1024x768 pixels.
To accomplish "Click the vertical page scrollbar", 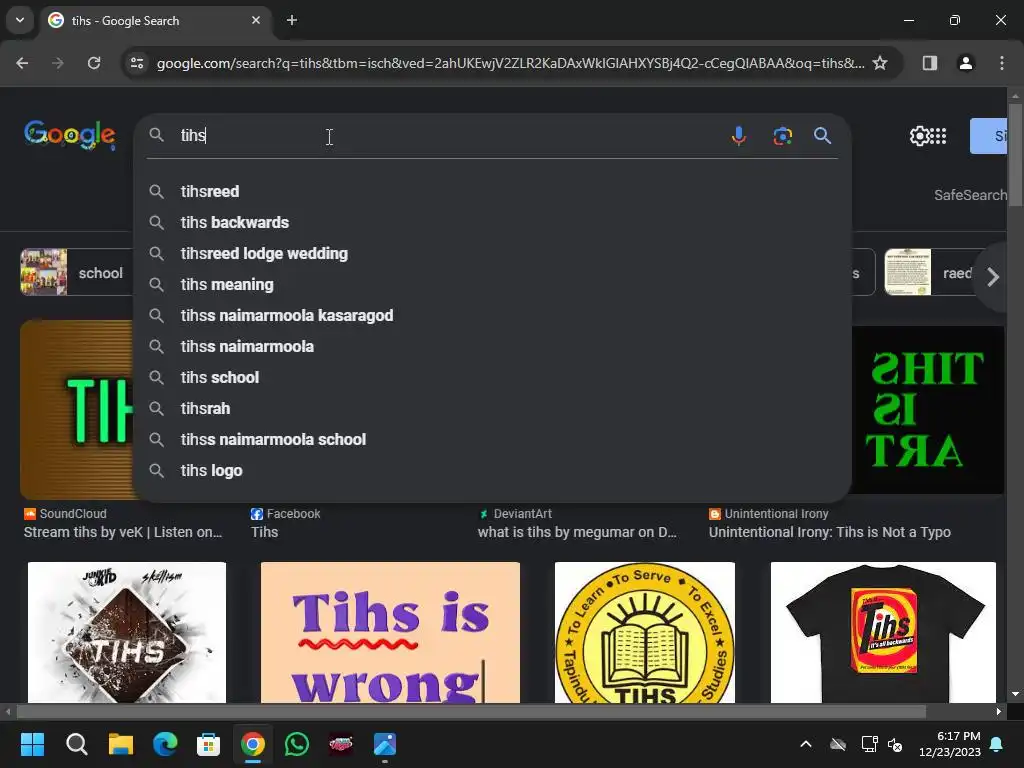I will pyautogui.click(x=1016, y=155).
